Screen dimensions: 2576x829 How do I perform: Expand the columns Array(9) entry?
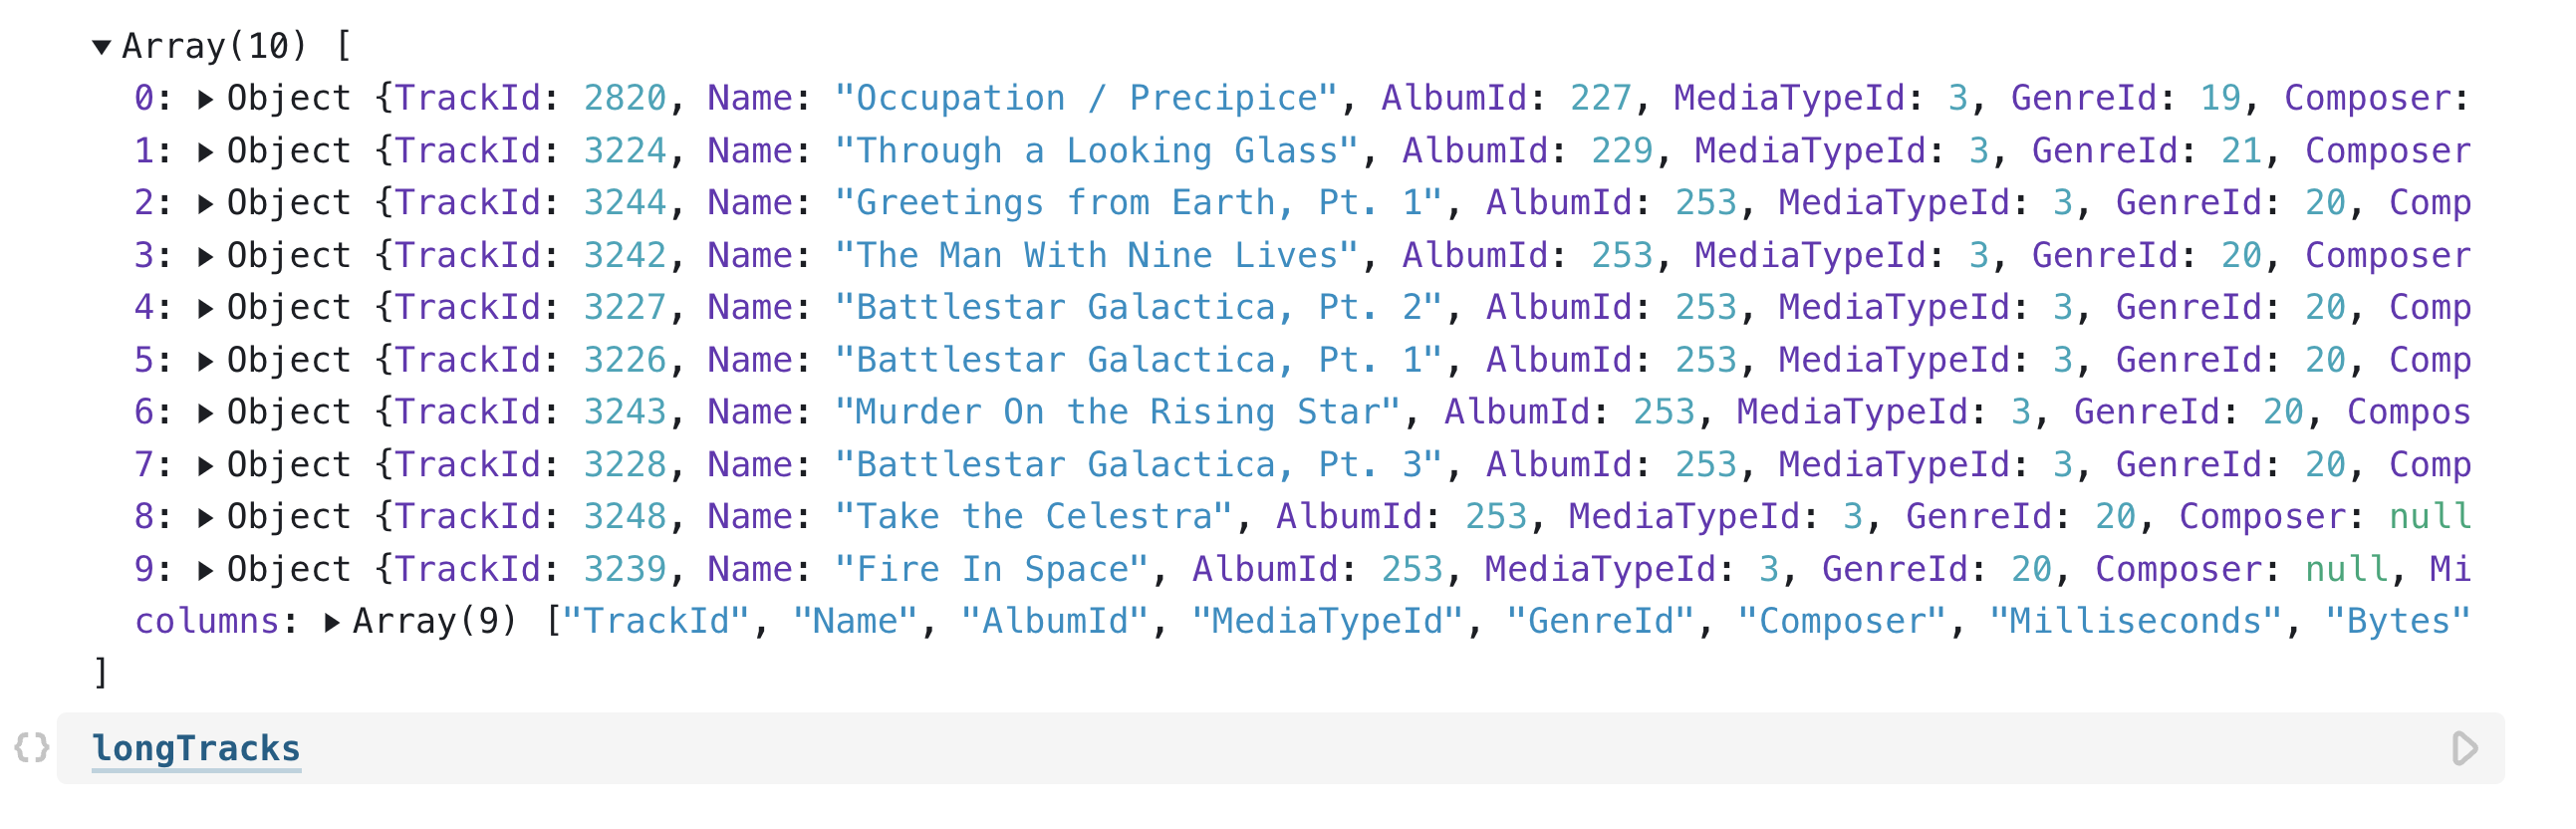coord(333,620)
